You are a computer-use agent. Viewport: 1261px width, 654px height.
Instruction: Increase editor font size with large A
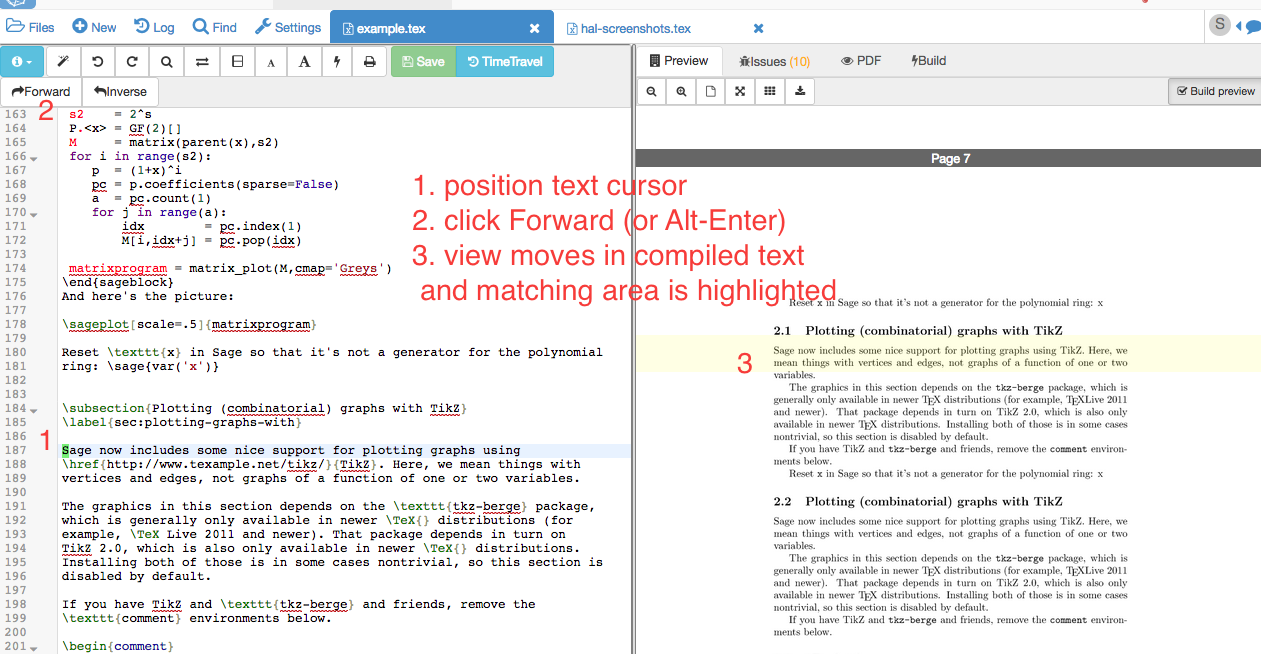(x=304, y=62)
